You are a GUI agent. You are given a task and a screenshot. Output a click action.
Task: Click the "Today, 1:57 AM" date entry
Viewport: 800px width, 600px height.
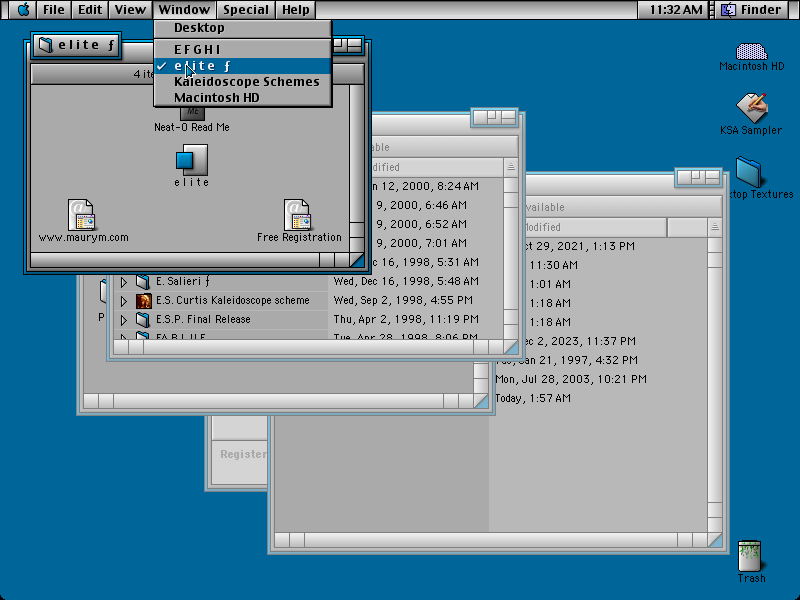tap(533, 398)
